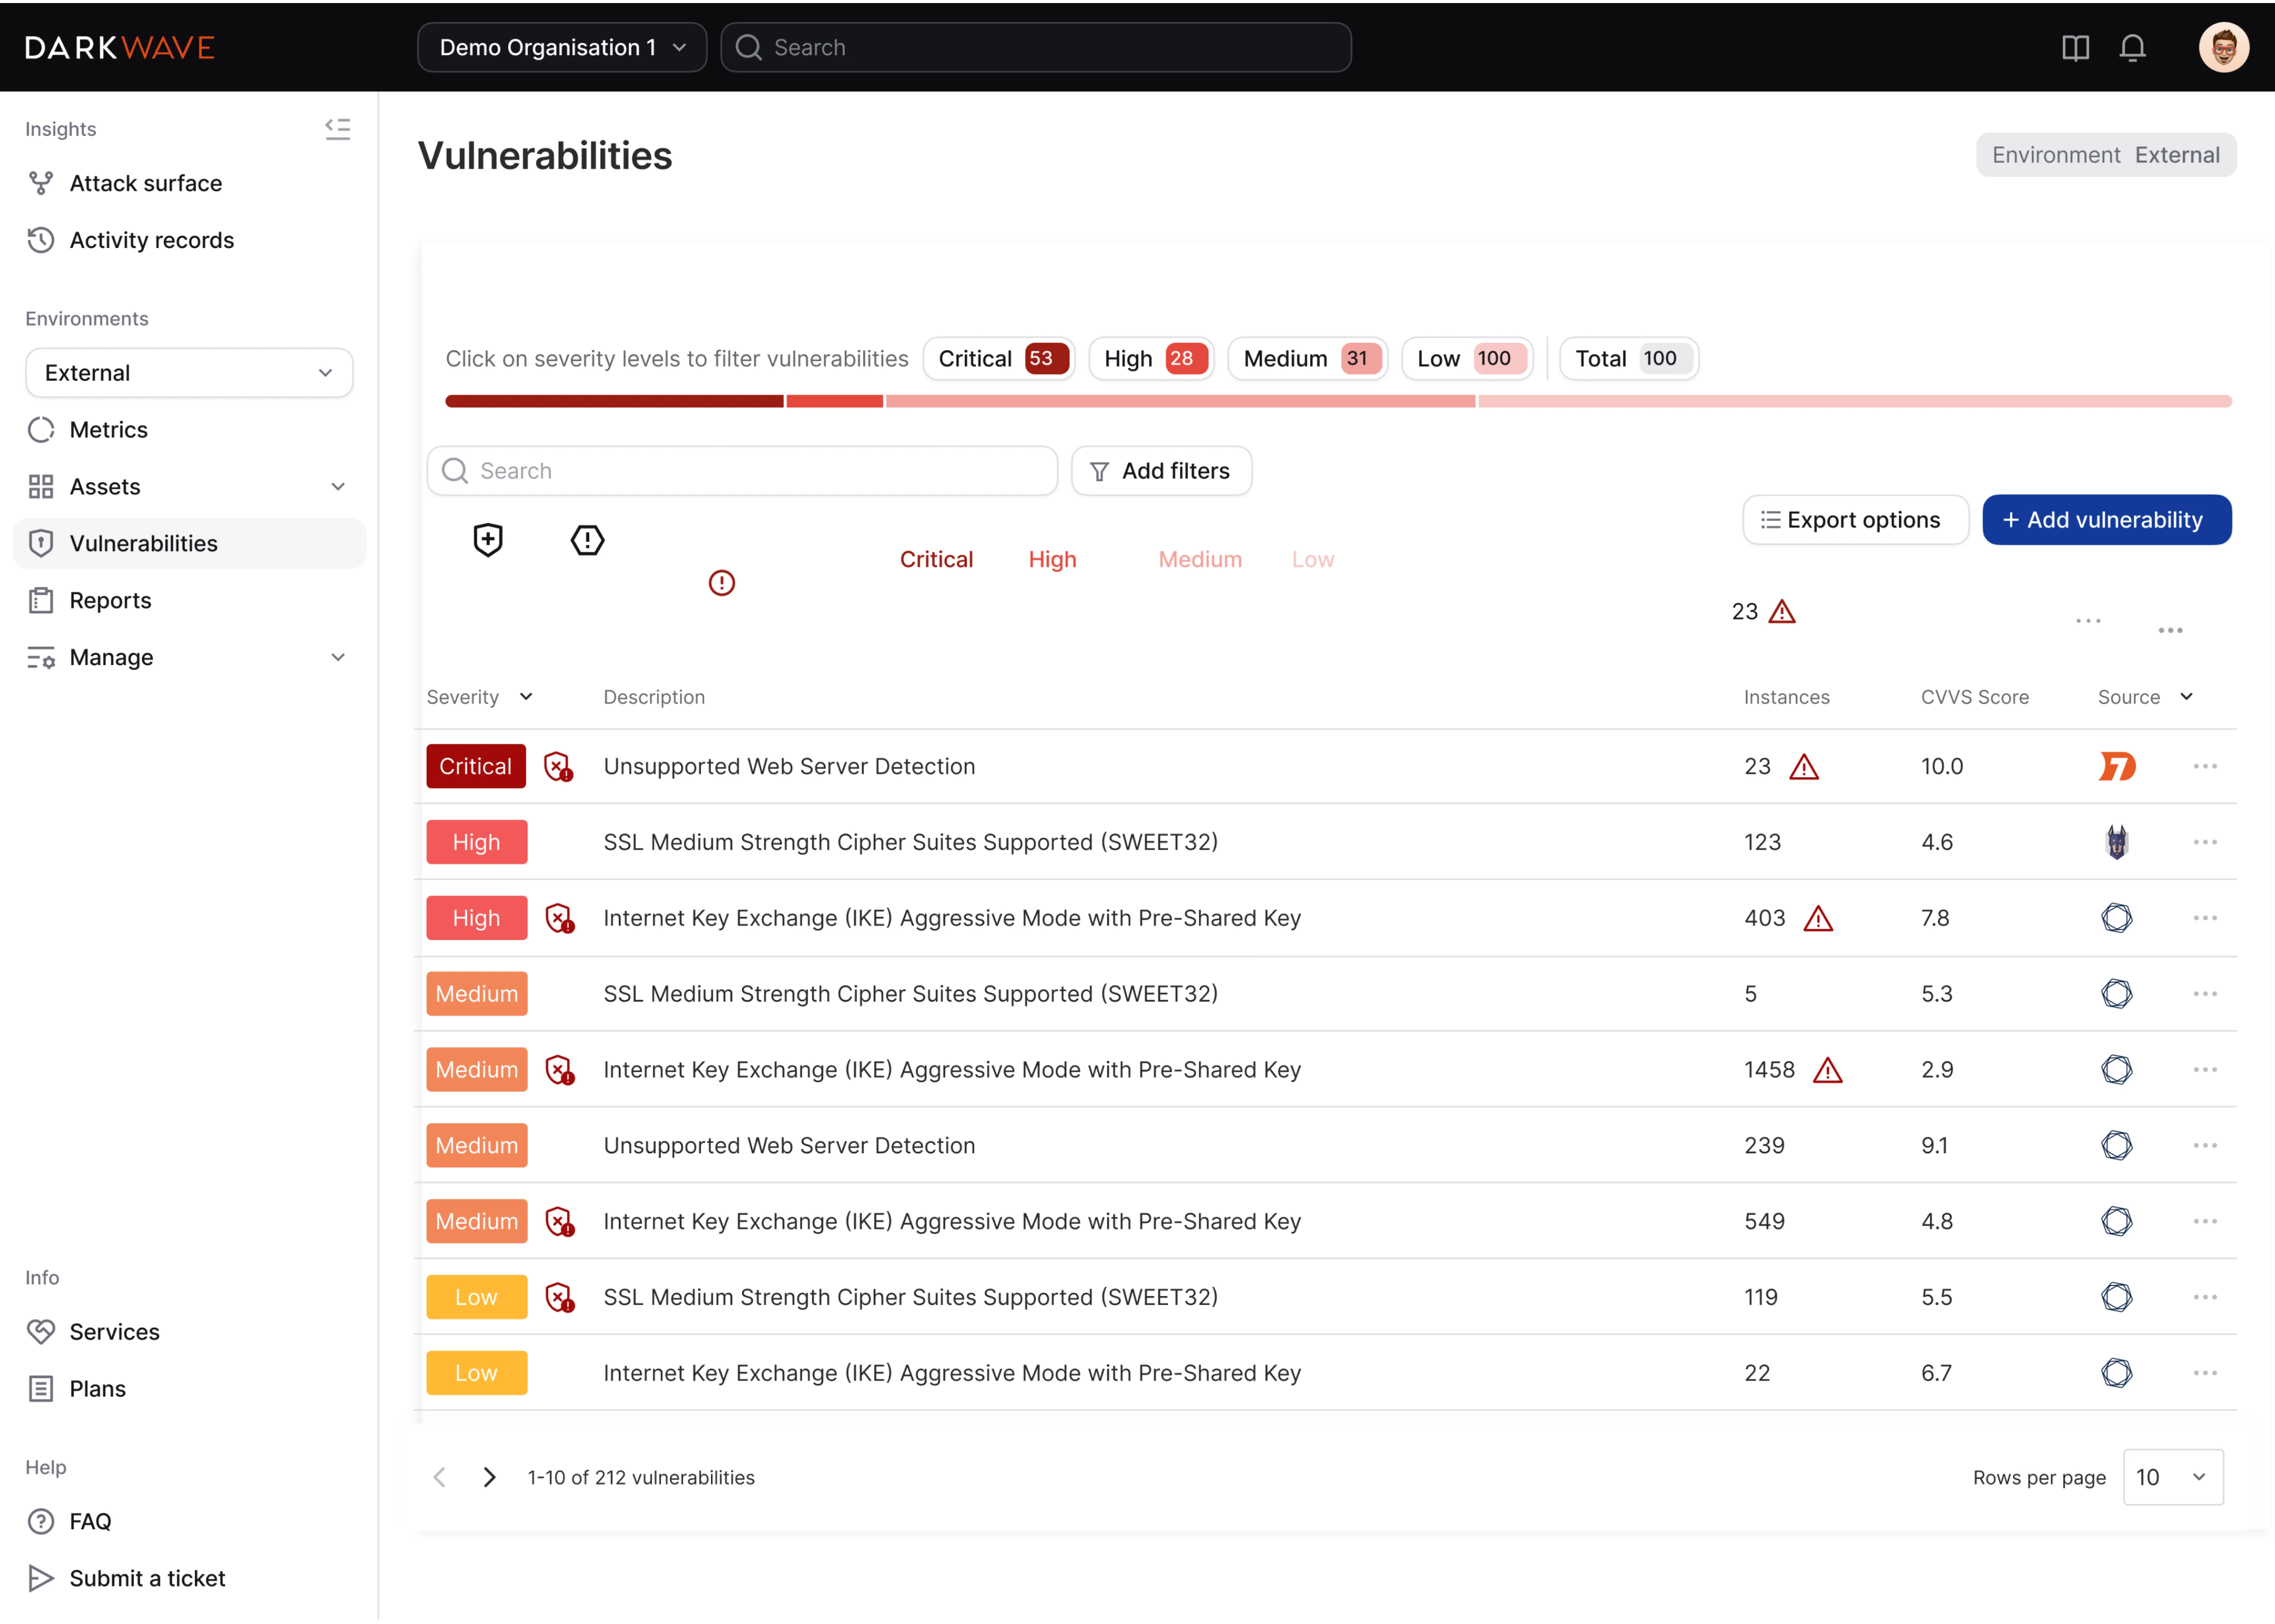Image resolution: width=2275 pixels, height=1624 pixels.
Task: Switch to the Vulnerabilities sidebar section
Action: pos(144,543)
